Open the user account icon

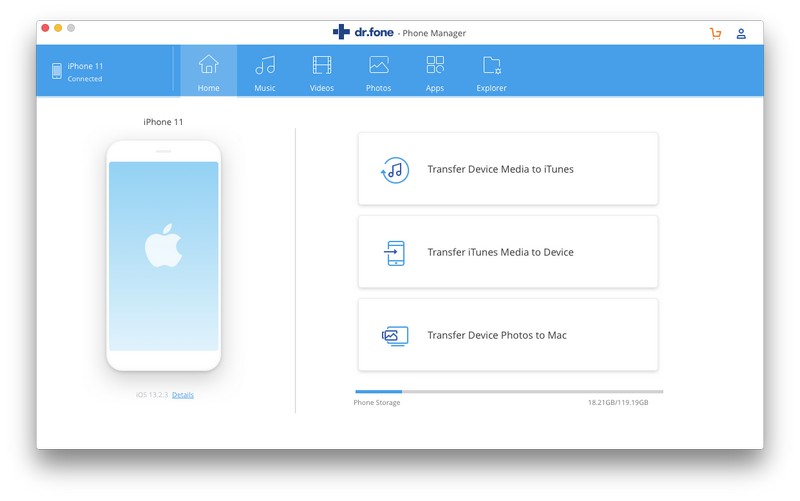[x=741, y=34]
